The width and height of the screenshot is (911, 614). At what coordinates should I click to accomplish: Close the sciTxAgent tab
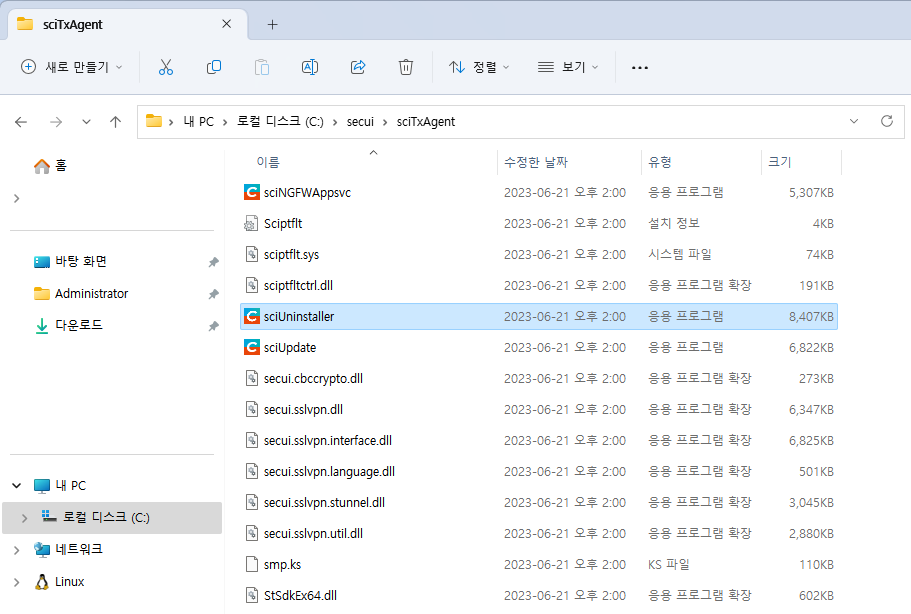[x=227, y=24]
